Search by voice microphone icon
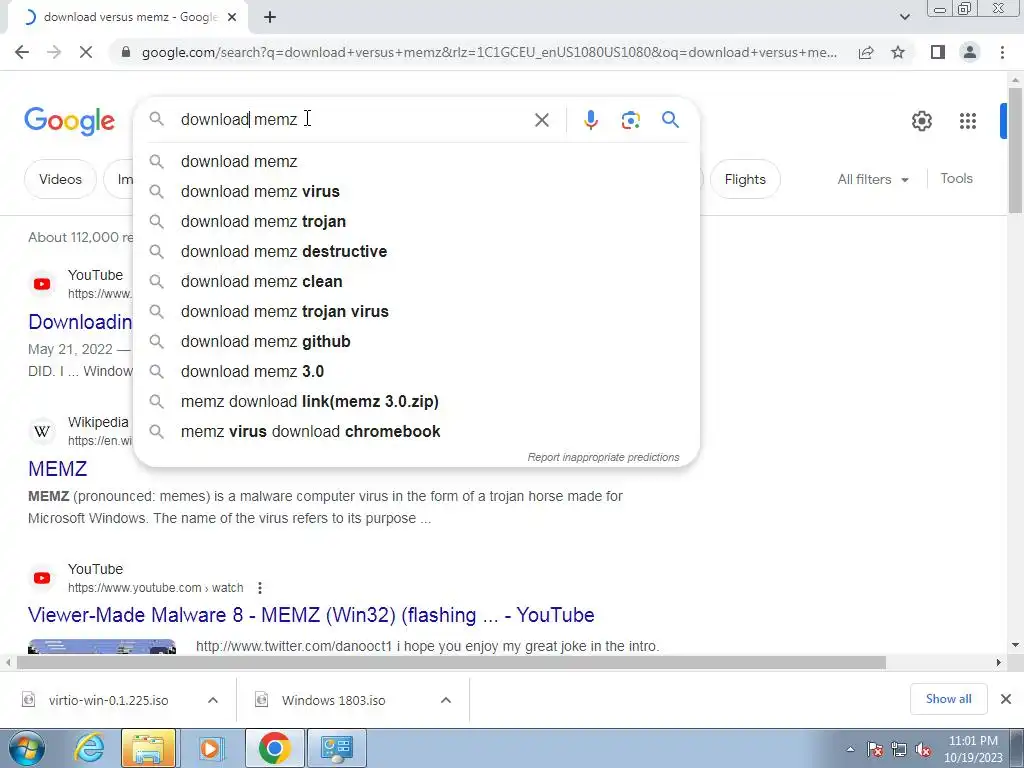Image resolution: width=1024 pixels, height=768 pixels. pos(590,120)
